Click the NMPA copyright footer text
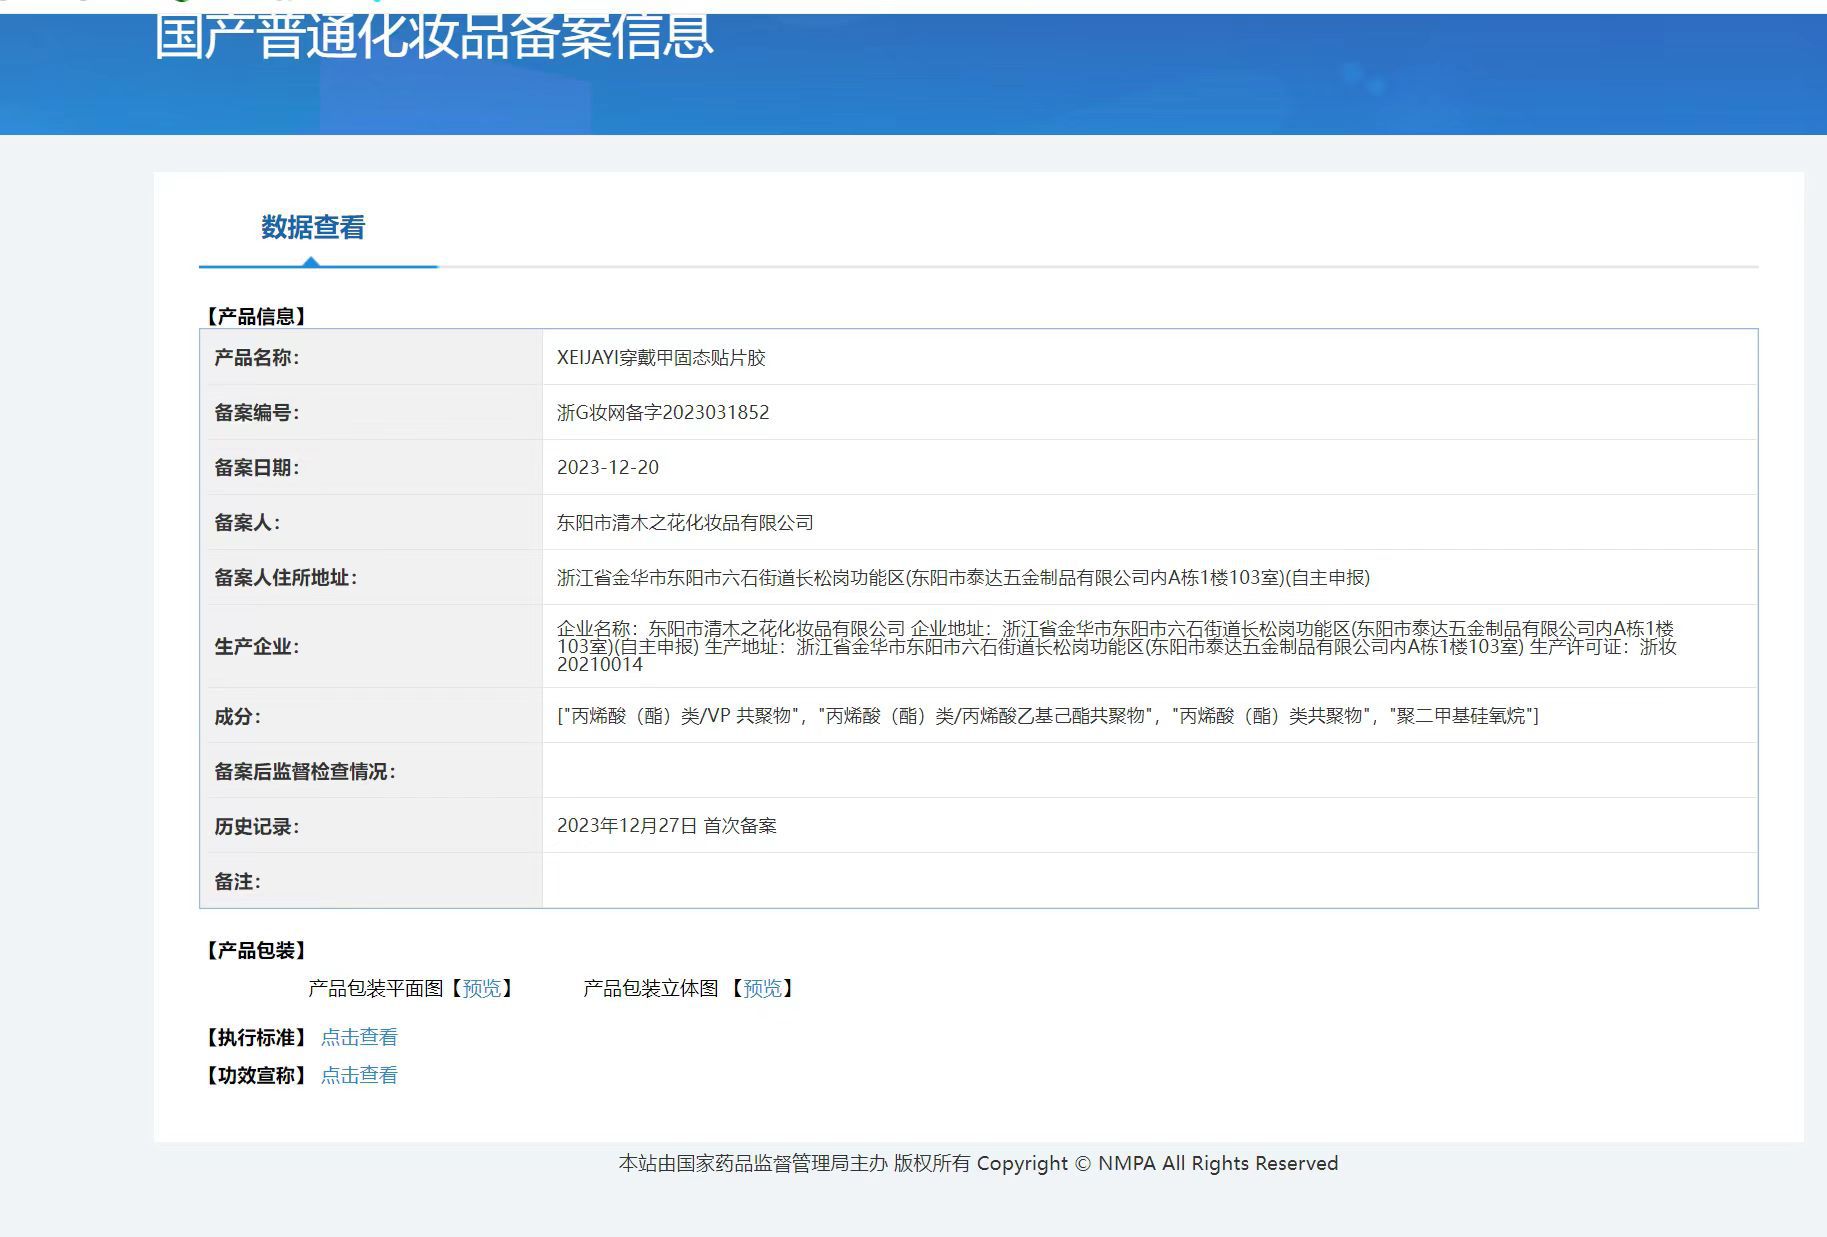The image size is (1827, 1237). tap(978, 1163)
